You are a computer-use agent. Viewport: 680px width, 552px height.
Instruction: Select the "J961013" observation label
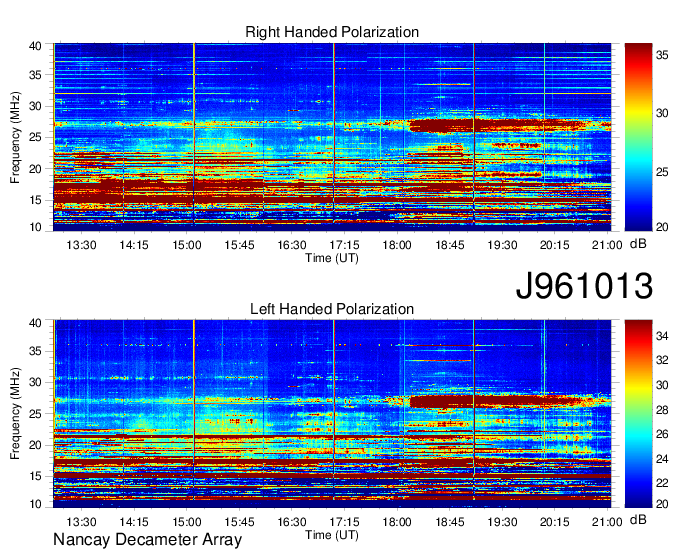tap(584, 286)
